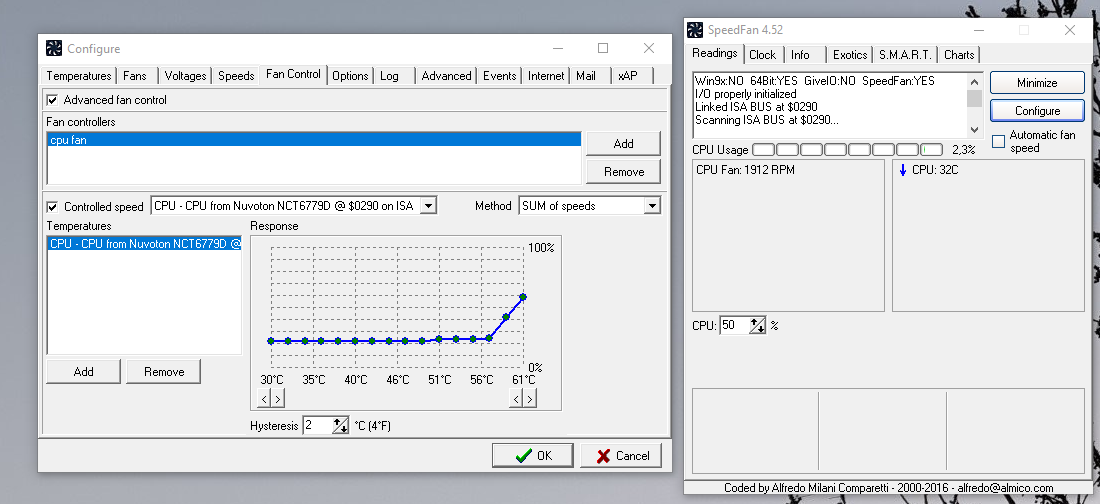
Task: Click the right arrow under 61°C on response graph
Action: coord(530,399)
